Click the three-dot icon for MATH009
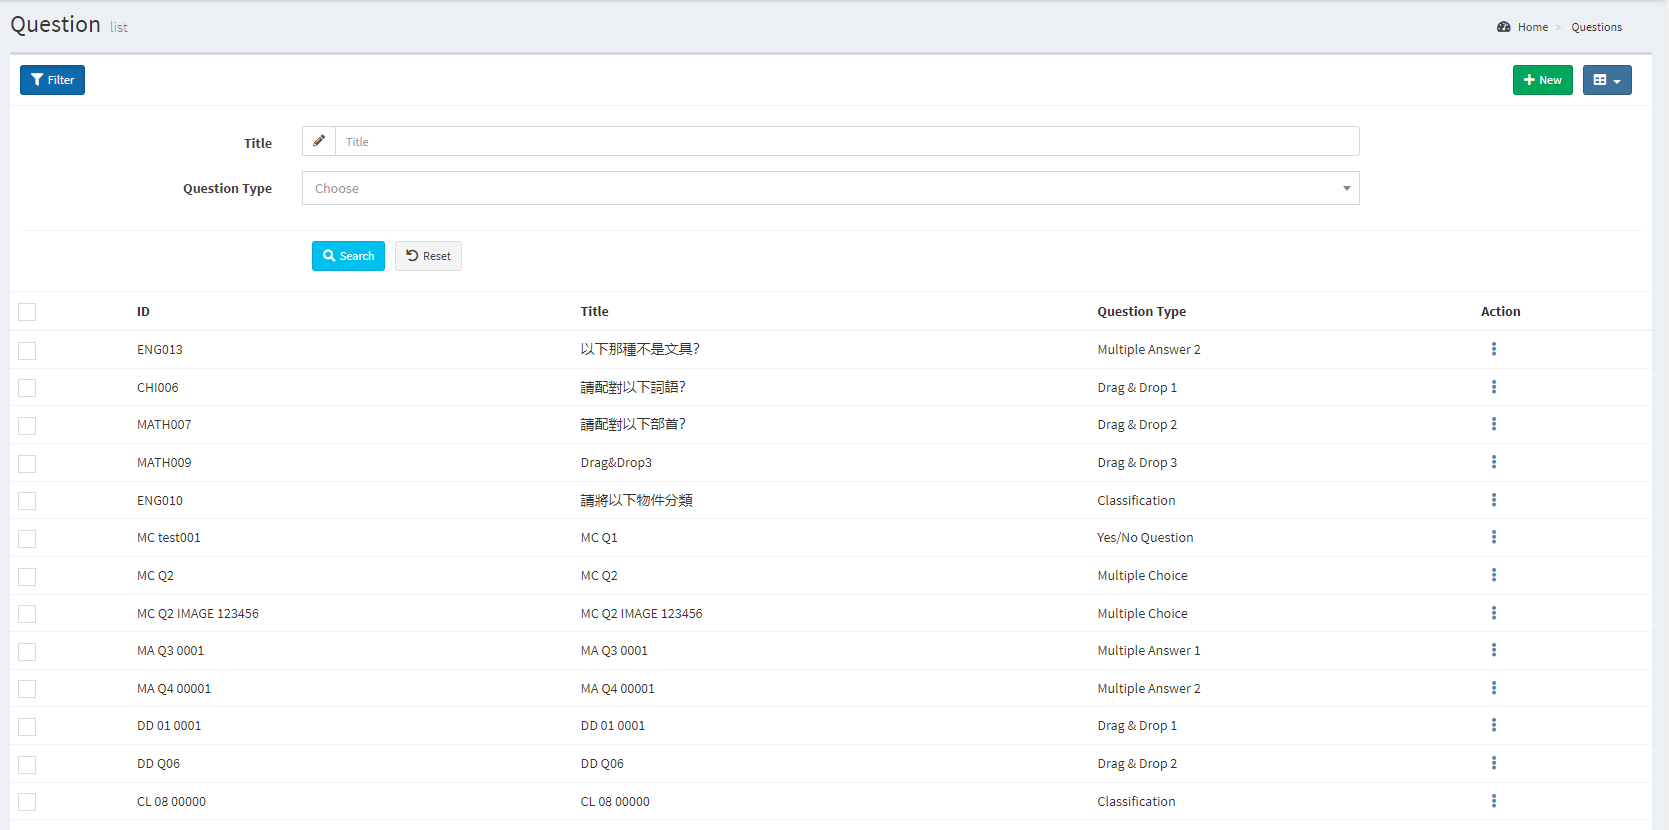The width and height of the screenshot is (1669, 830). [1493, 462]
